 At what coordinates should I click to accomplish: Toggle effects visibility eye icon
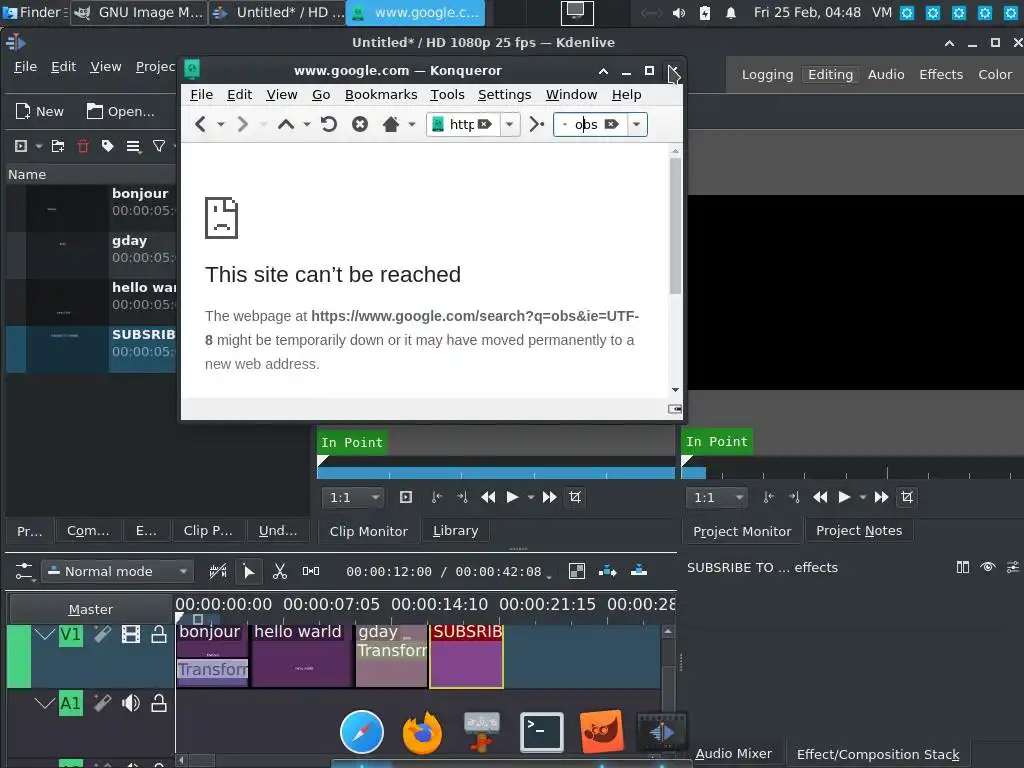(987, 567)
